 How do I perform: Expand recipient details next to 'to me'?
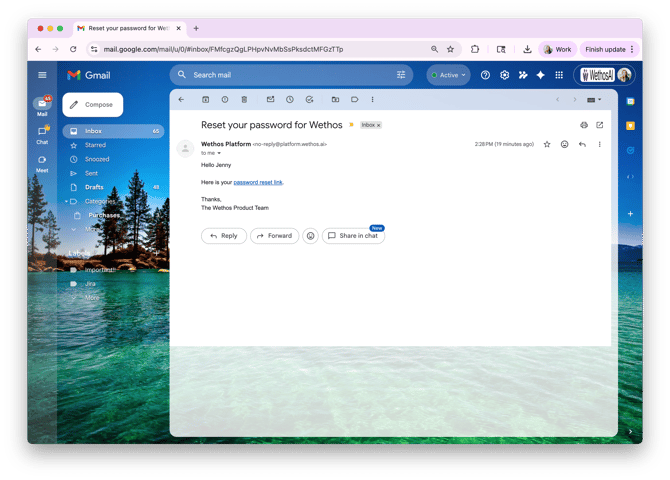pos(220,153)
